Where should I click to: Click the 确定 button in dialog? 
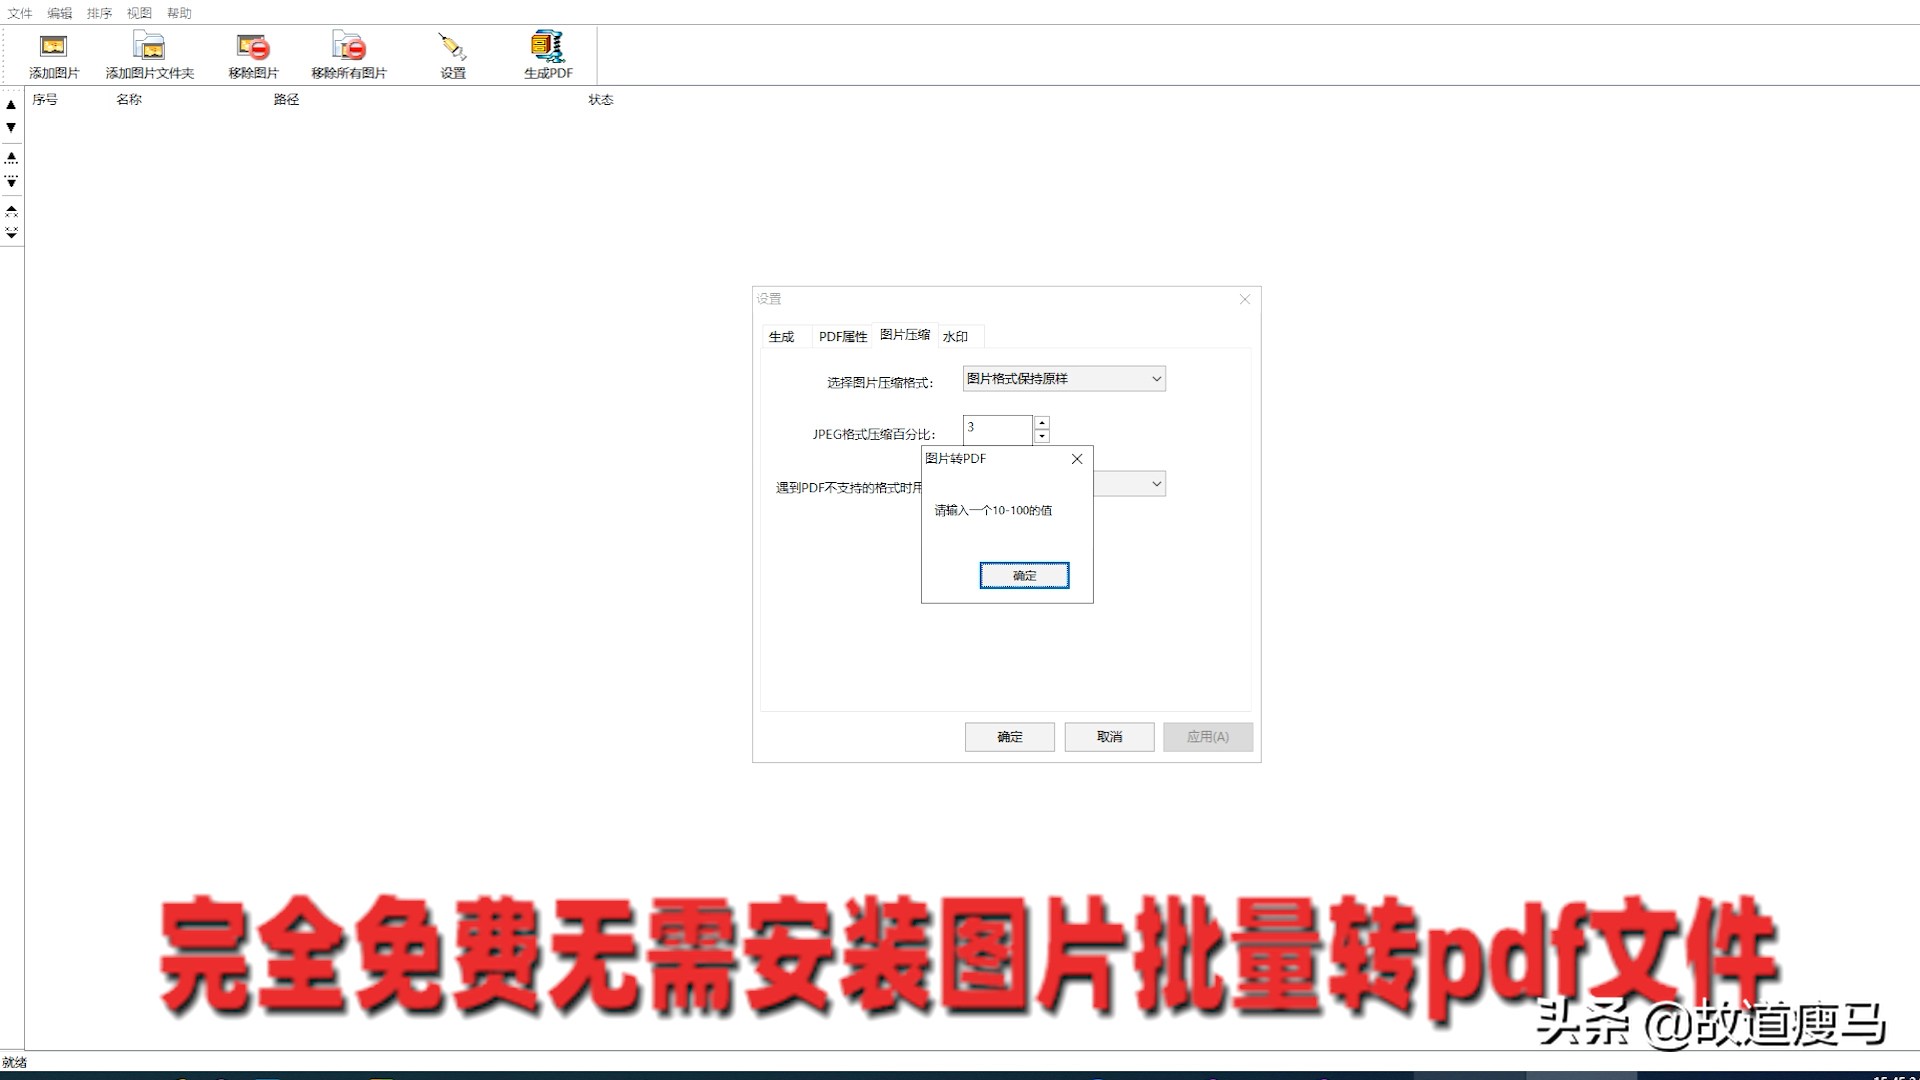[x=1025, y=575]
